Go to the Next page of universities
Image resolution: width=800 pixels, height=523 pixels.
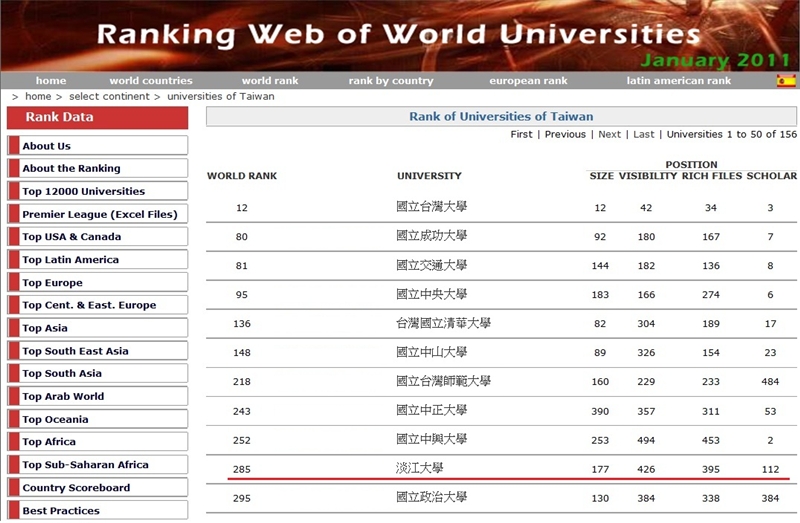[x=609, y=134]
